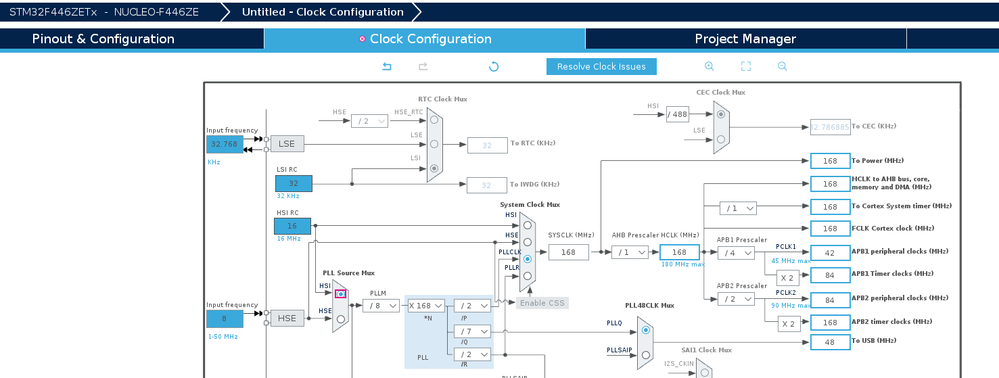Image resolution: width=999 pixels, height=378 pixels.
Task: Click APB2 timer clocks 168 output
Action: click(830, 323)
